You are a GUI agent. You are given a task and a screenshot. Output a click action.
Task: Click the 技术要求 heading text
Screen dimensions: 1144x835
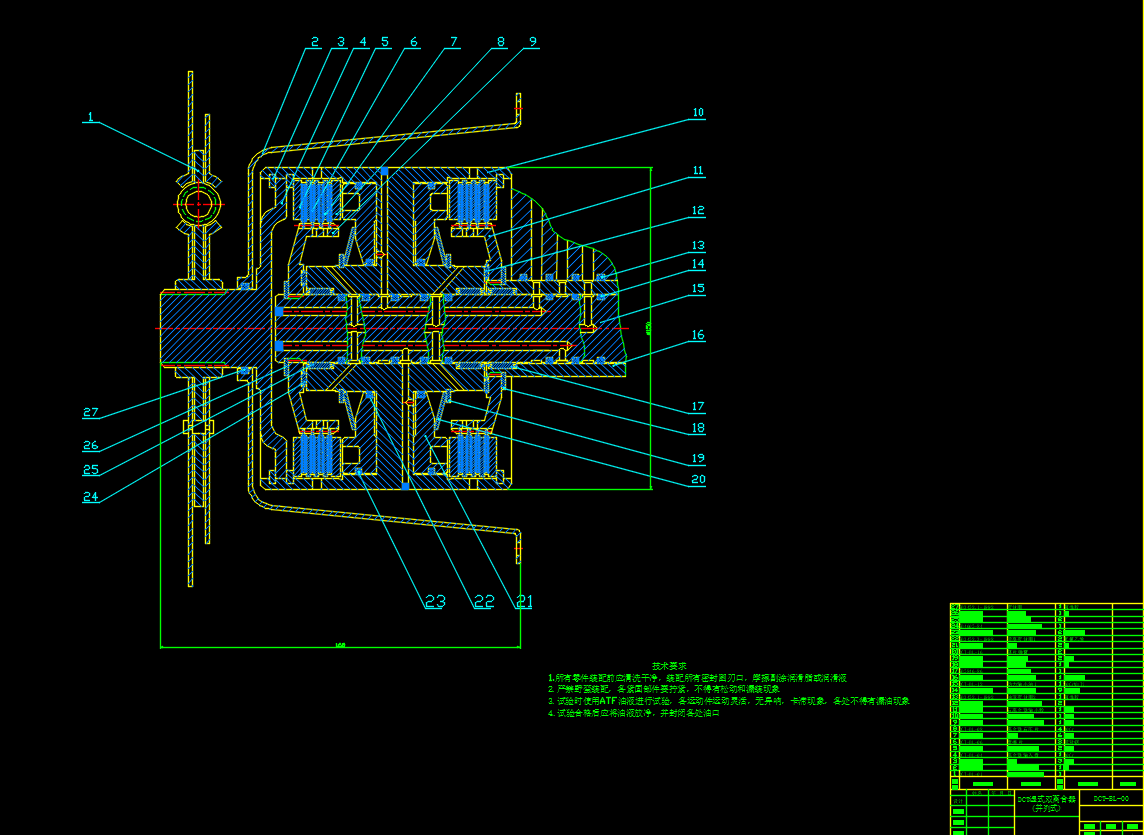point(670,665)
